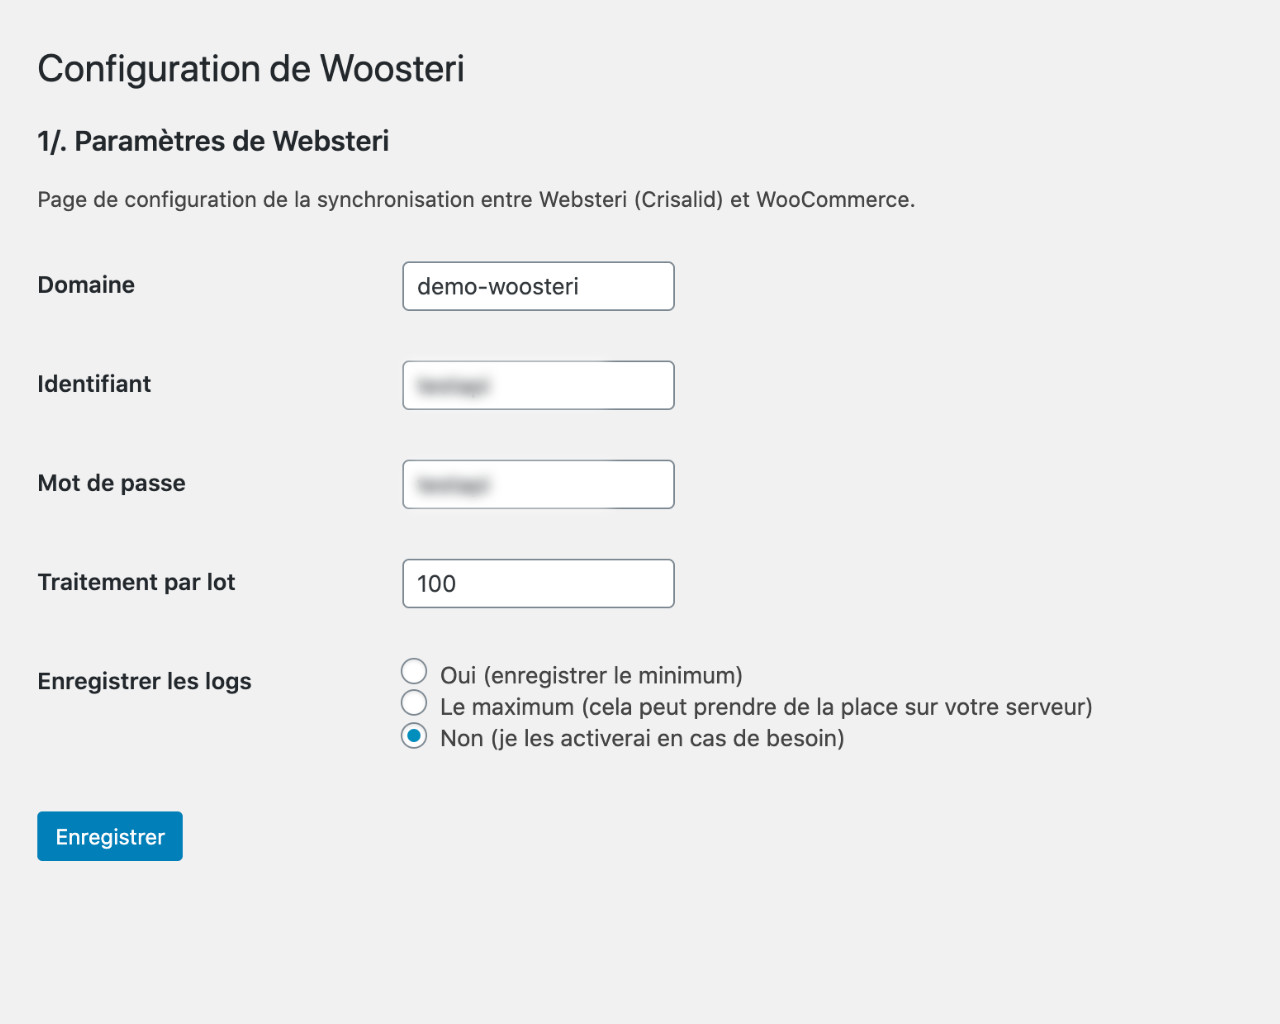This screenshot has width=1280, height=1024.
Task: Select the Traitement par lot field
Action: [538, 583]
